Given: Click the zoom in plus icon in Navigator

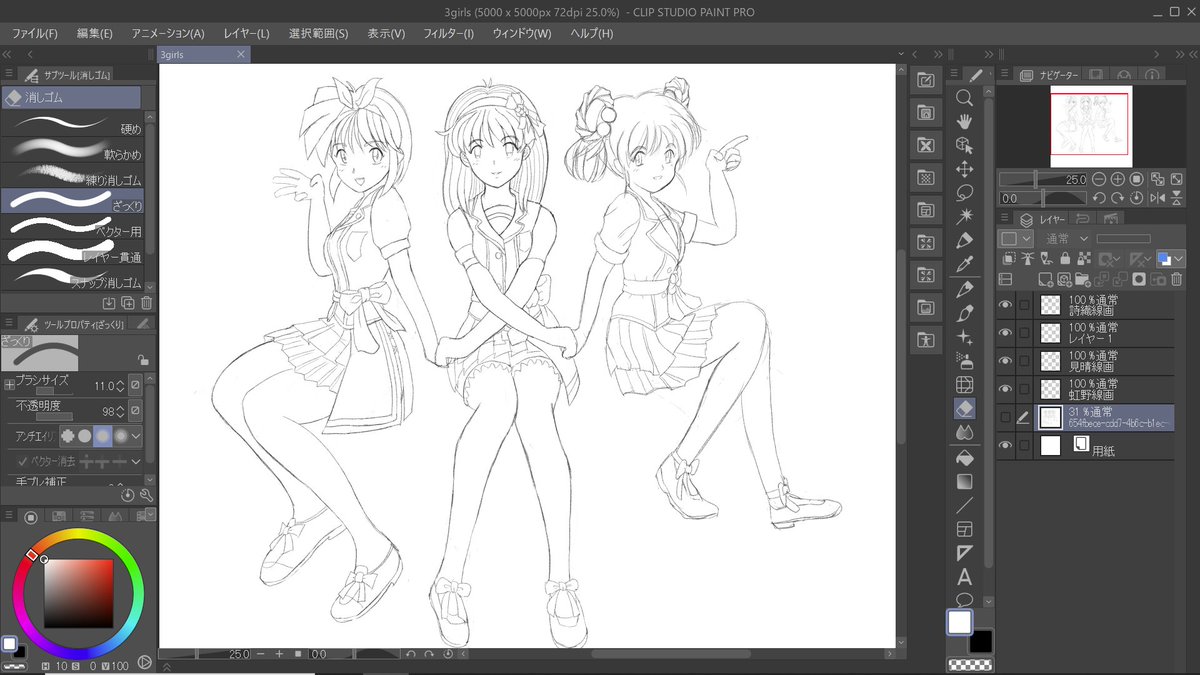Looking at the screenshot, I should click(x=1117, y=179).
